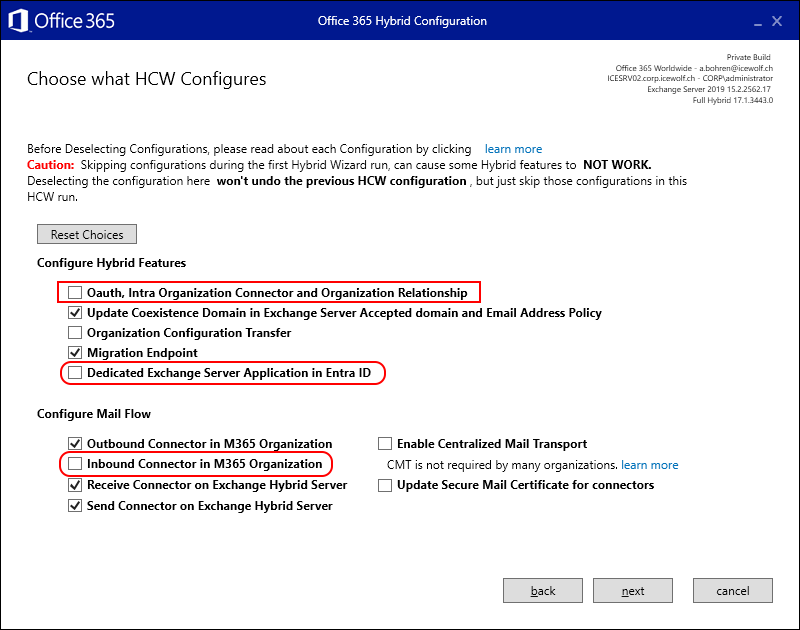The height and width of the screenshot is (630, 800).
Task: Click the Office 365 logo icon
Action: point(18,21)
